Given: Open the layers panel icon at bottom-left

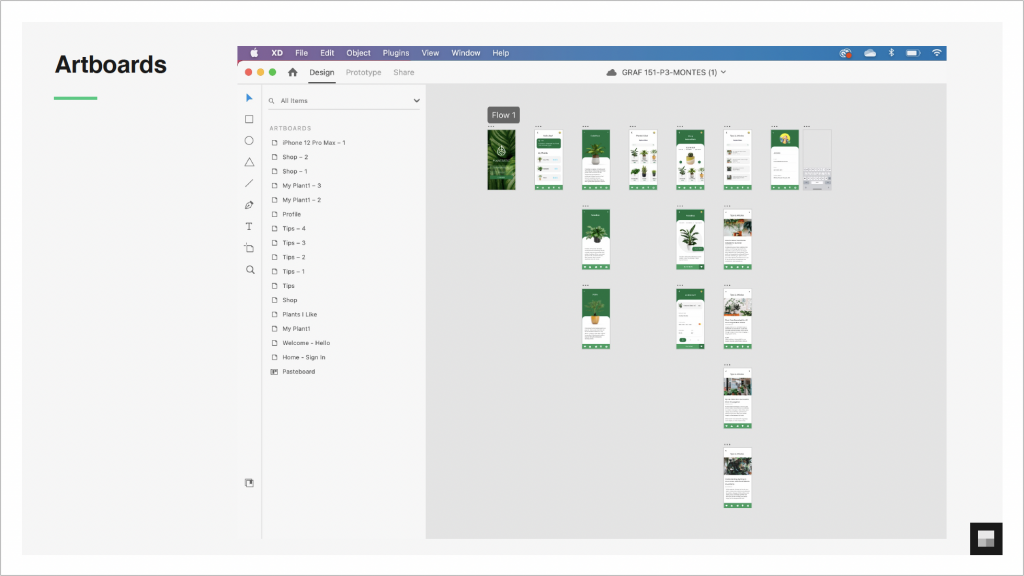Looking at the screenshot, I should pyautogui.click(x=249, y=483).
